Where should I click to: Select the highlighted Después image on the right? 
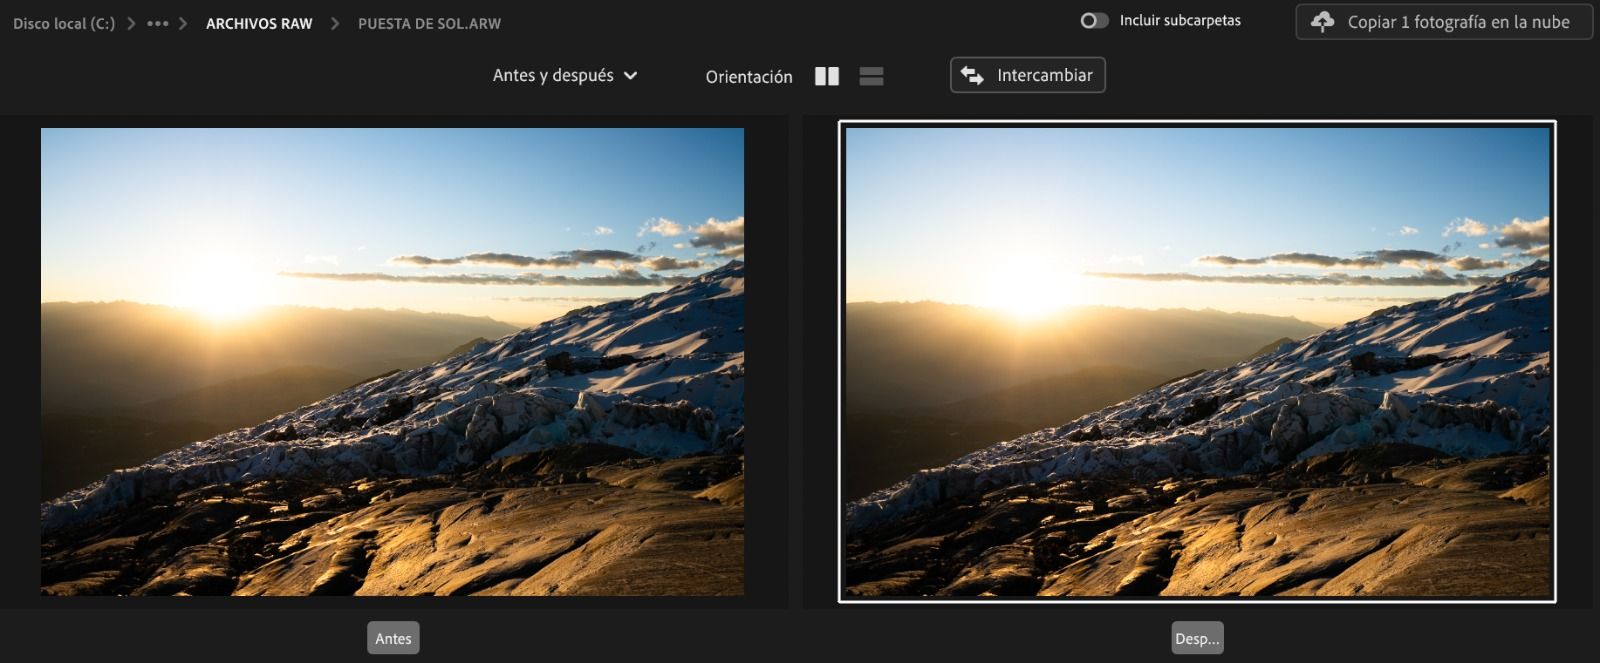click(x=1197, y=361)
